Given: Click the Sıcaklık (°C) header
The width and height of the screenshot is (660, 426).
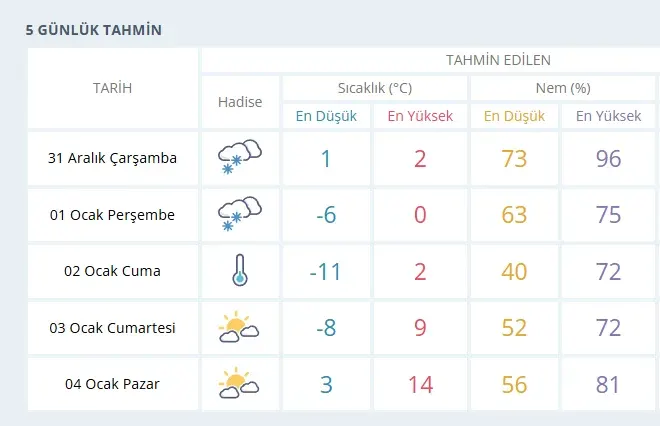Looking at the screenshot, I should [375, 88].
